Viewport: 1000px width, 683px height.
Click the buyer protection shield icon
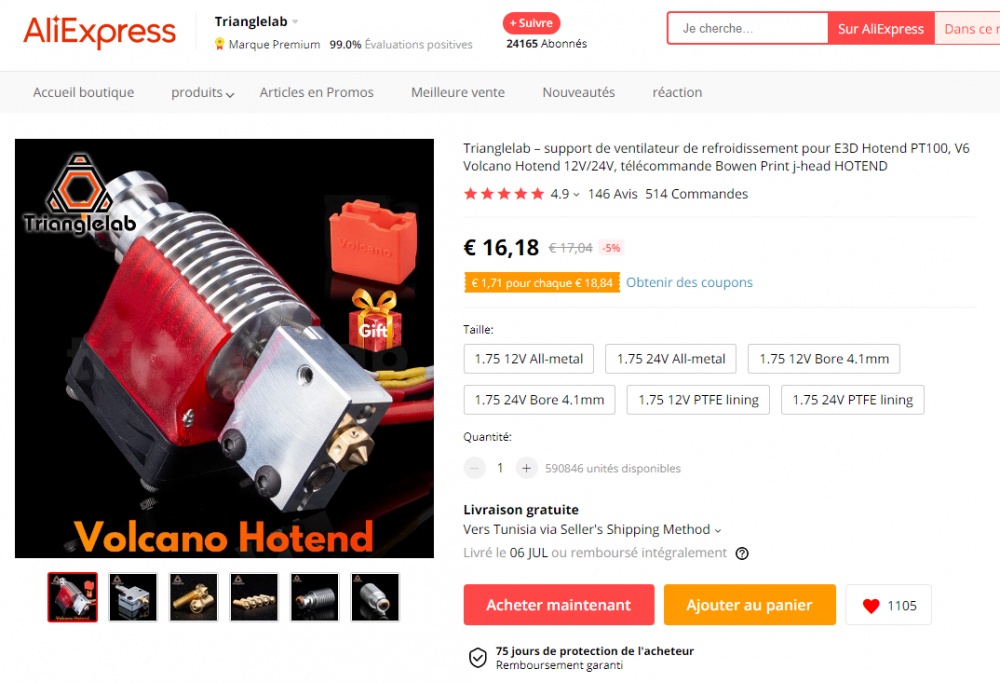coord(478,657)
